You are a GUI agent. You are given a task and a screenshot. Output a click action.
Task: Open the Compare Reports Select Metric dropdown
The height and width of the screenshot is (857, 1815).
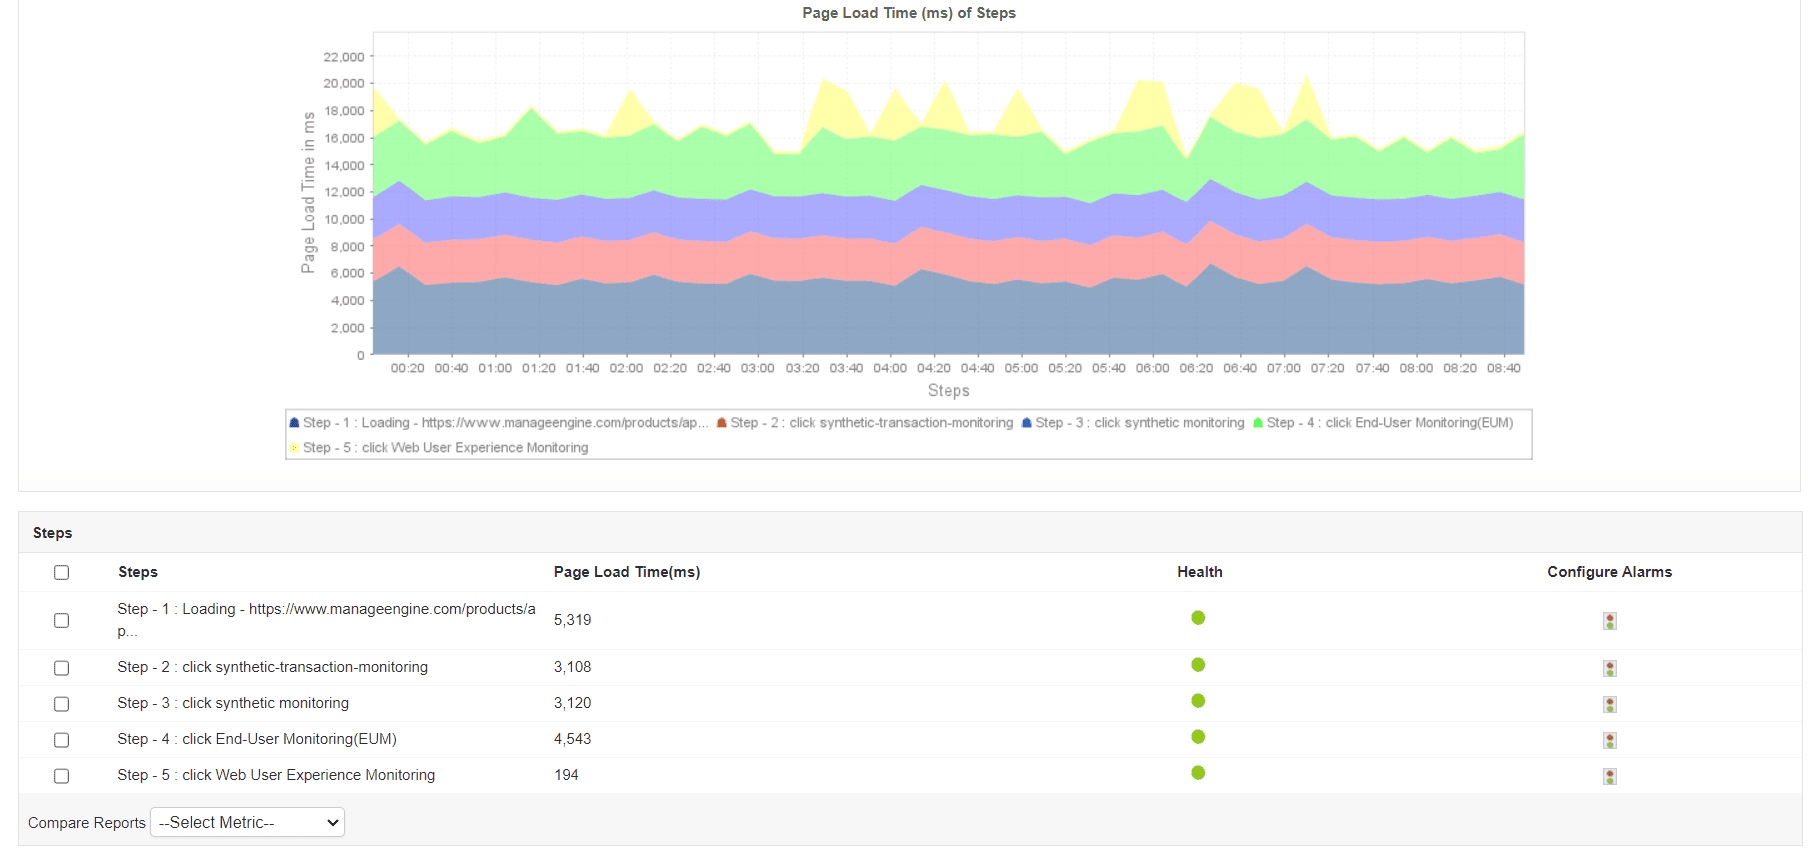[247, 822]
